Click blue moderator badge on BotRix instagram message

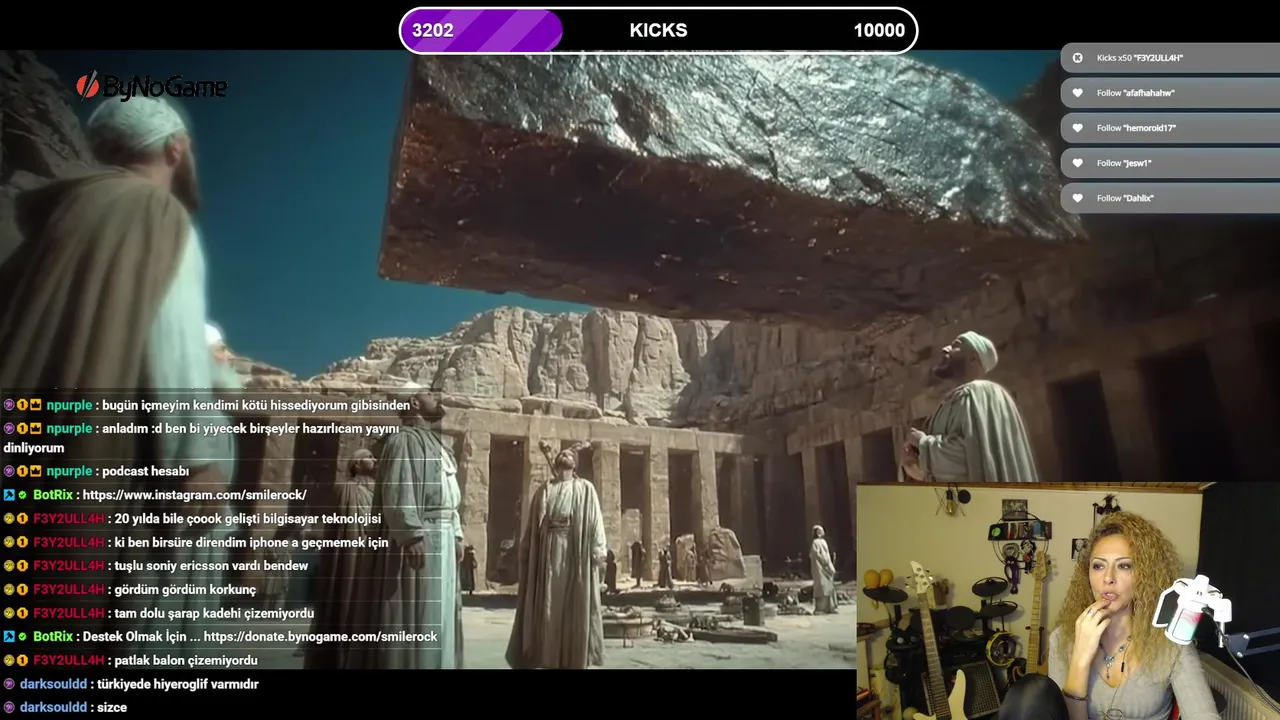pyautogui.click(x=9, y=495)
